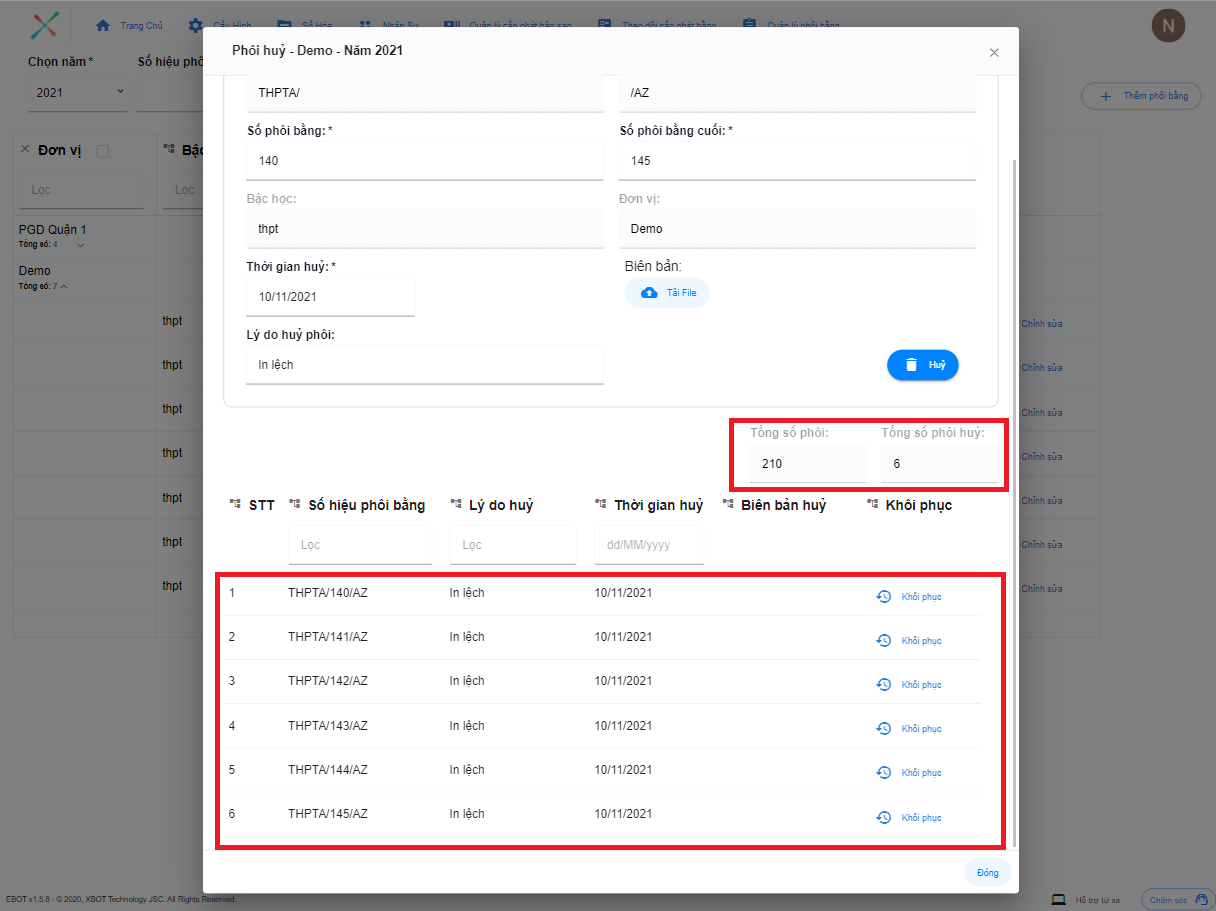Open the Chọn năm 2021 dropdown
Viewport: 1216px width, 911px height.
click(78, 92)
